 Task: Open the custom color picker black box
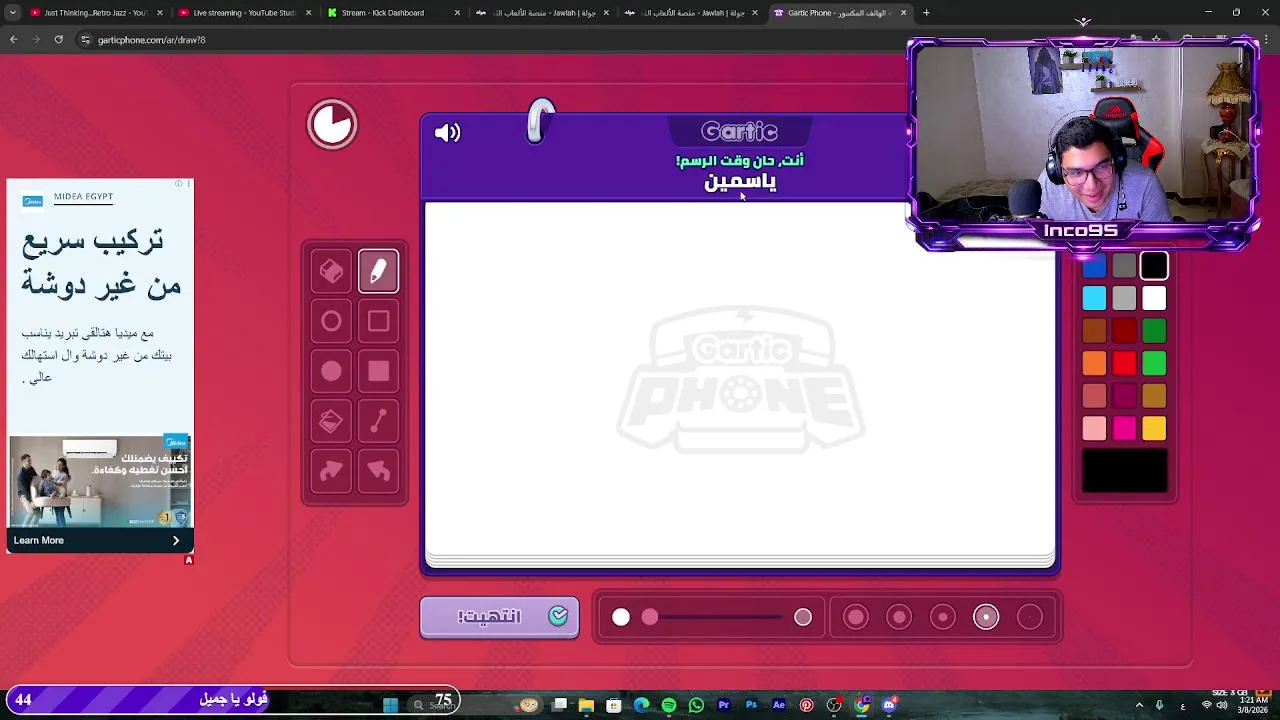pos(1124,471)
